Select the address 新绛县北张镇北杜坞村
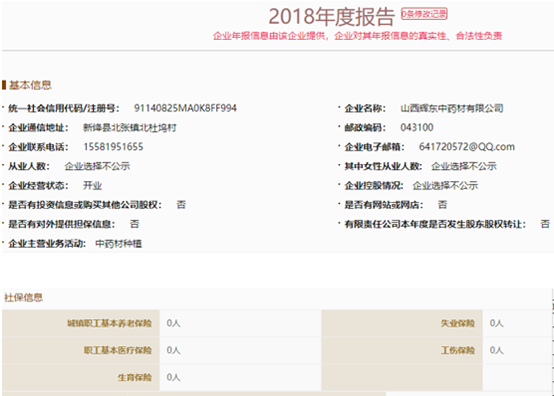554x396 pixels. pos(130,128)
